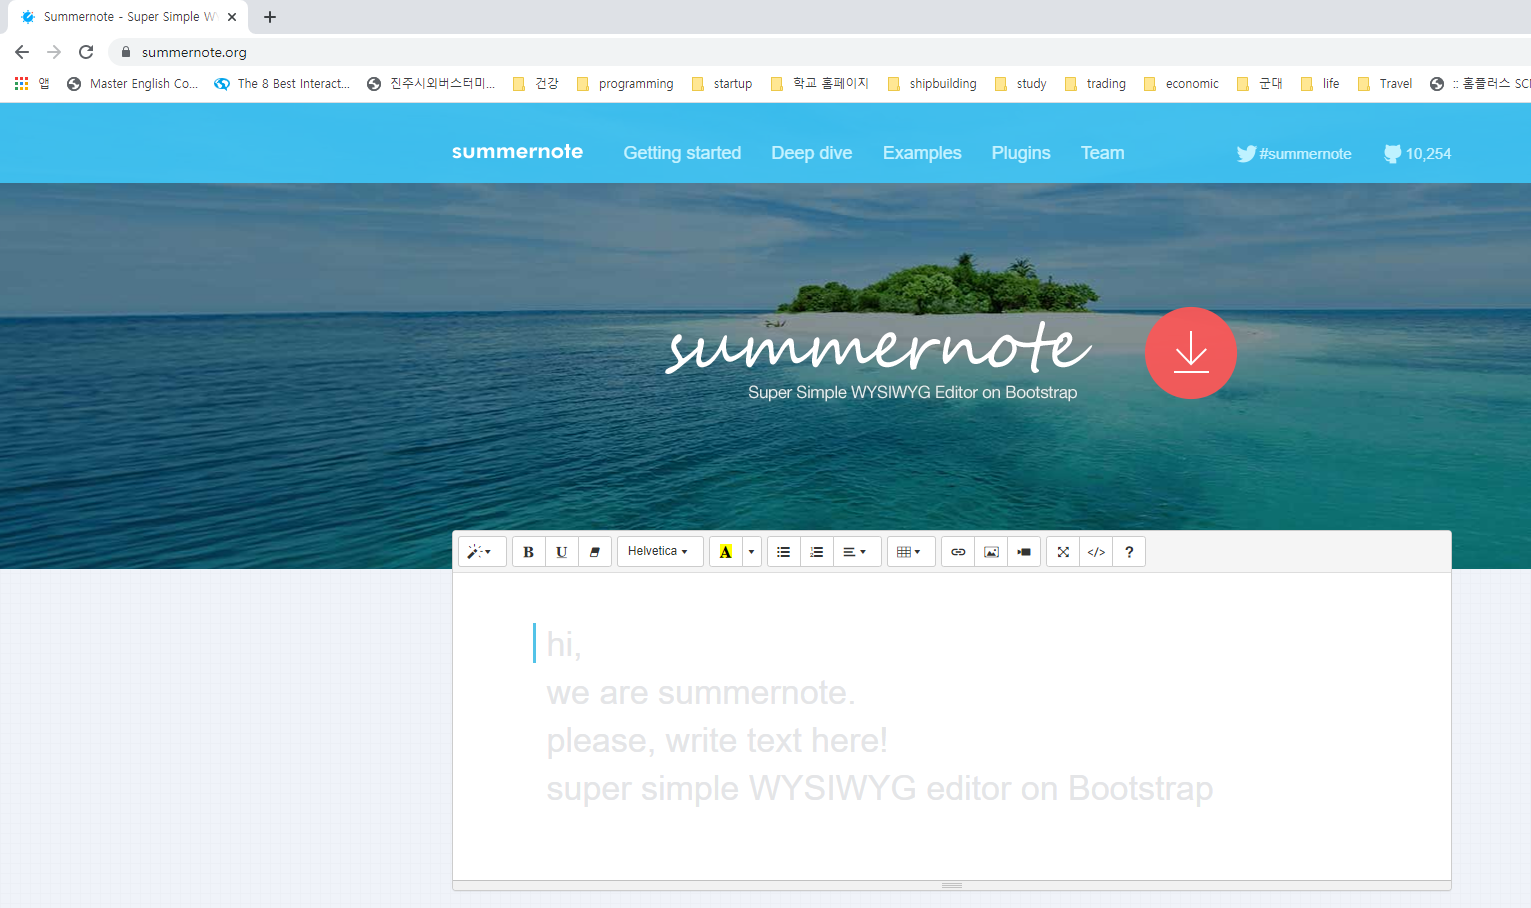The width and height of the screenshot is (1531, 908).
Task: Open the editor help question mark
Action: 1129,552
